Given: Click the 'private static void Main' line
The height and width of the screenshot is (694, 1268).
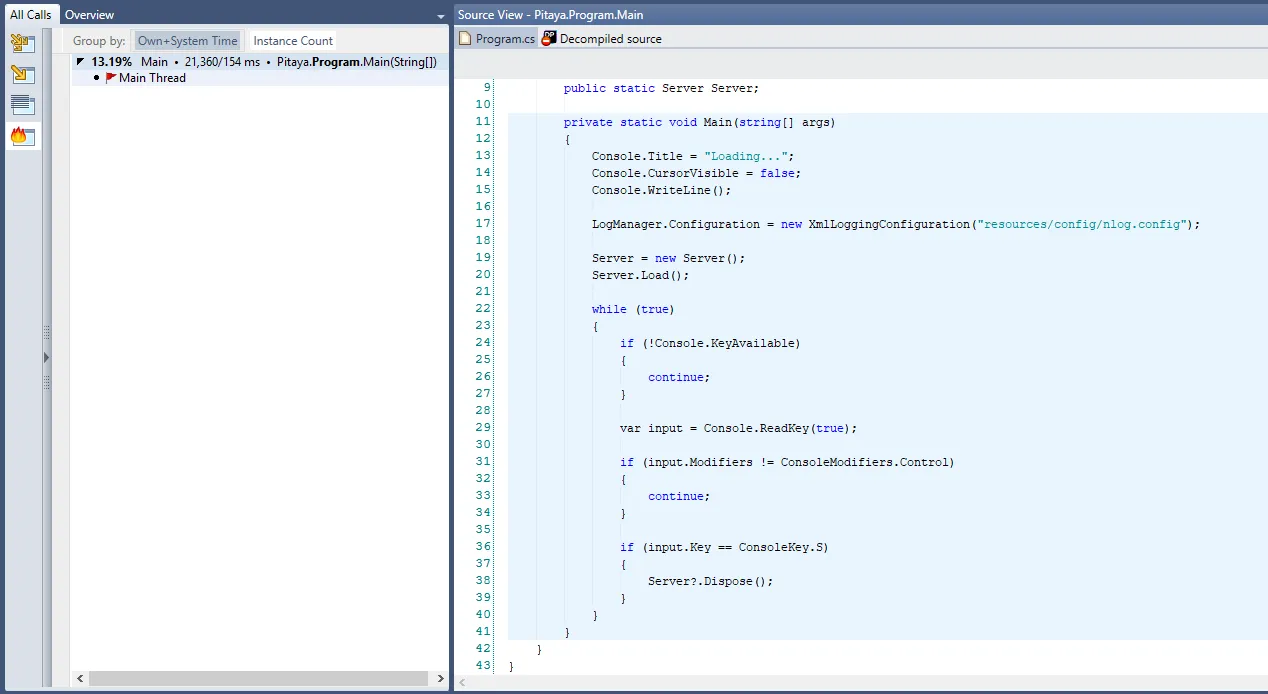Looking at the screenshot, I should point(699,122).
